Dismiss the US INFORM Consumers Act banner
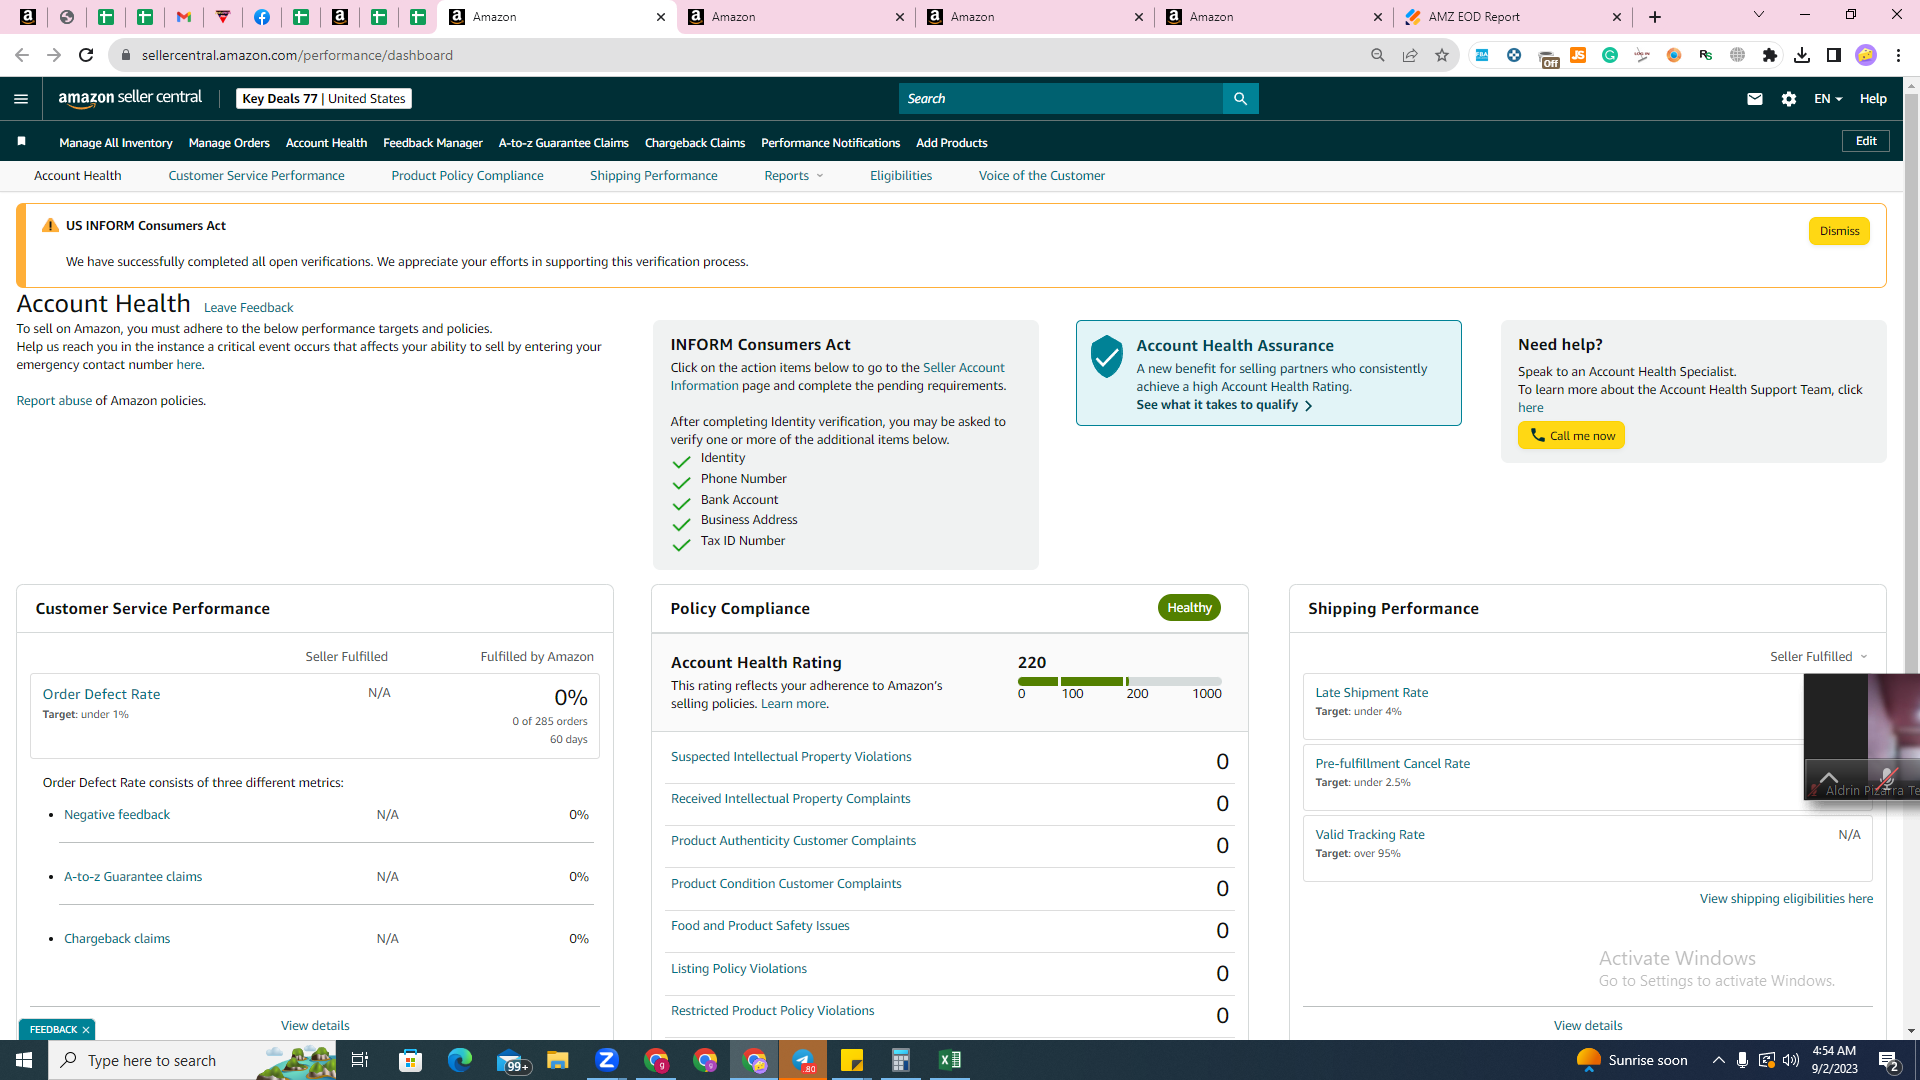Viewport: 1920px width, 1080px height. (1839, 231)
